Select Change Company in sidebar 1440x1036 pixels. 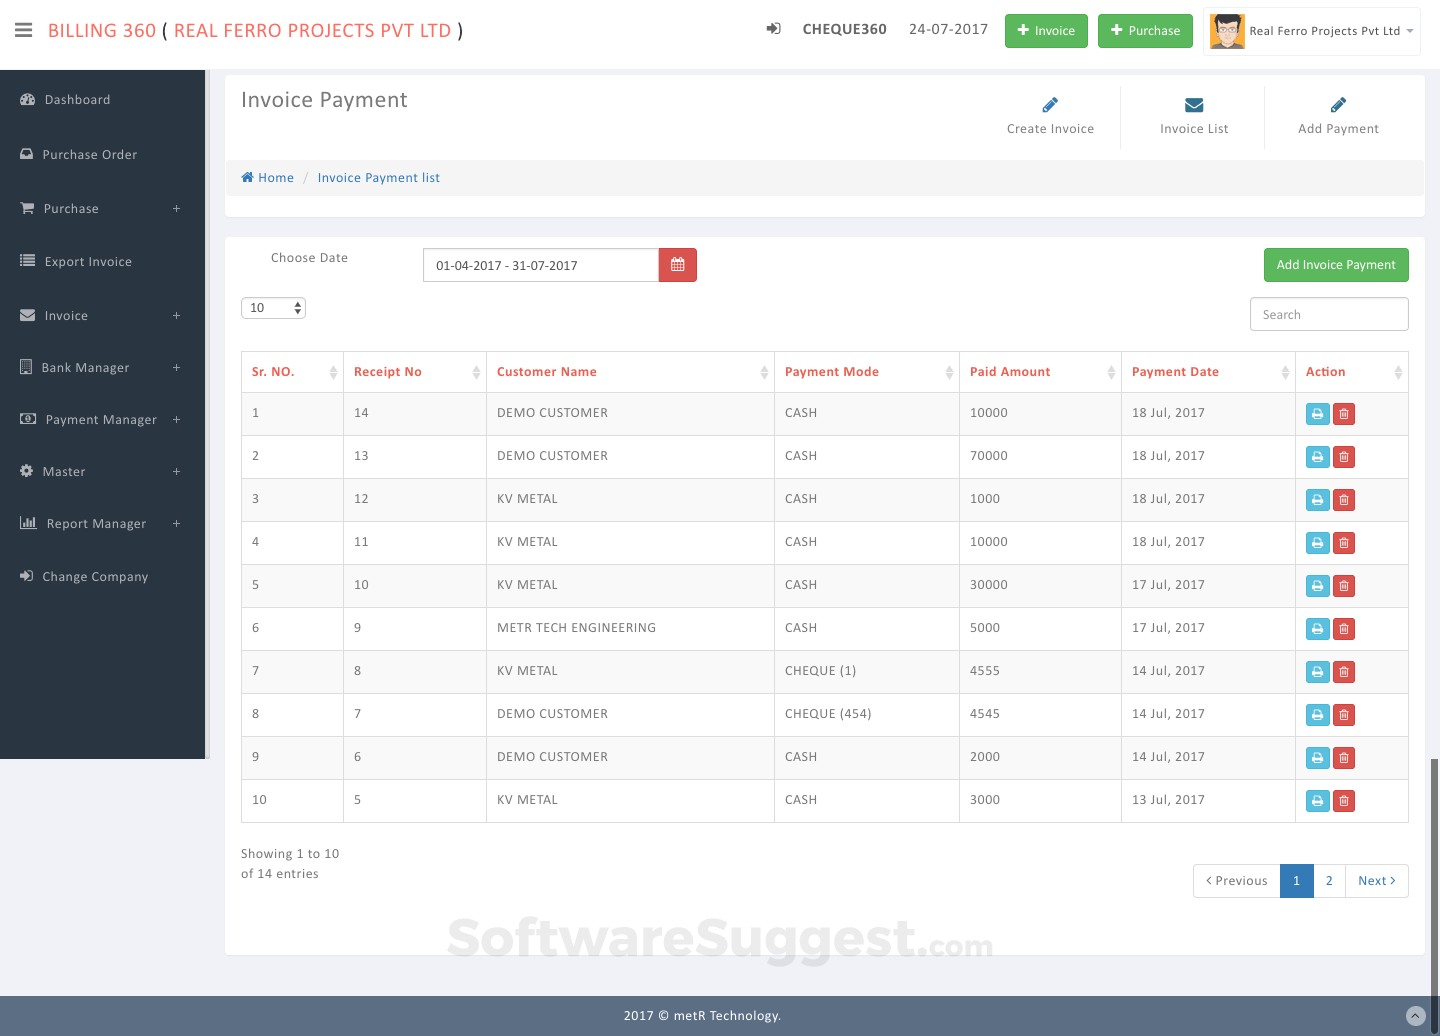(x=95, y=577)
